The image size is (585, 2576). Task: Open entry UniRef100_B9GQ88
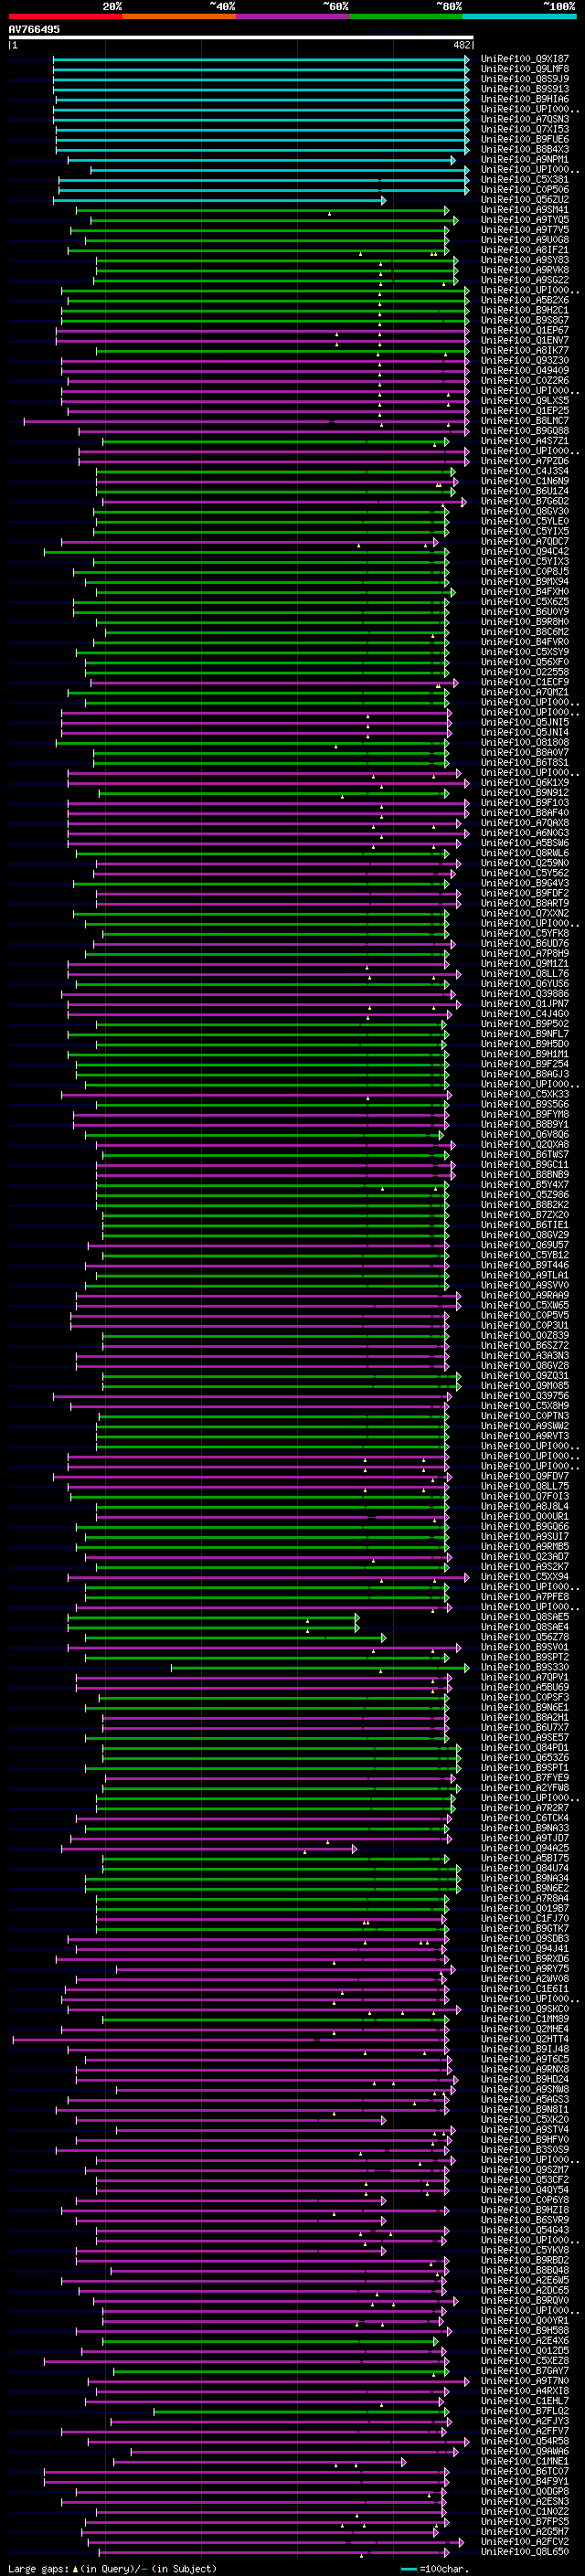tap(525, 431)
